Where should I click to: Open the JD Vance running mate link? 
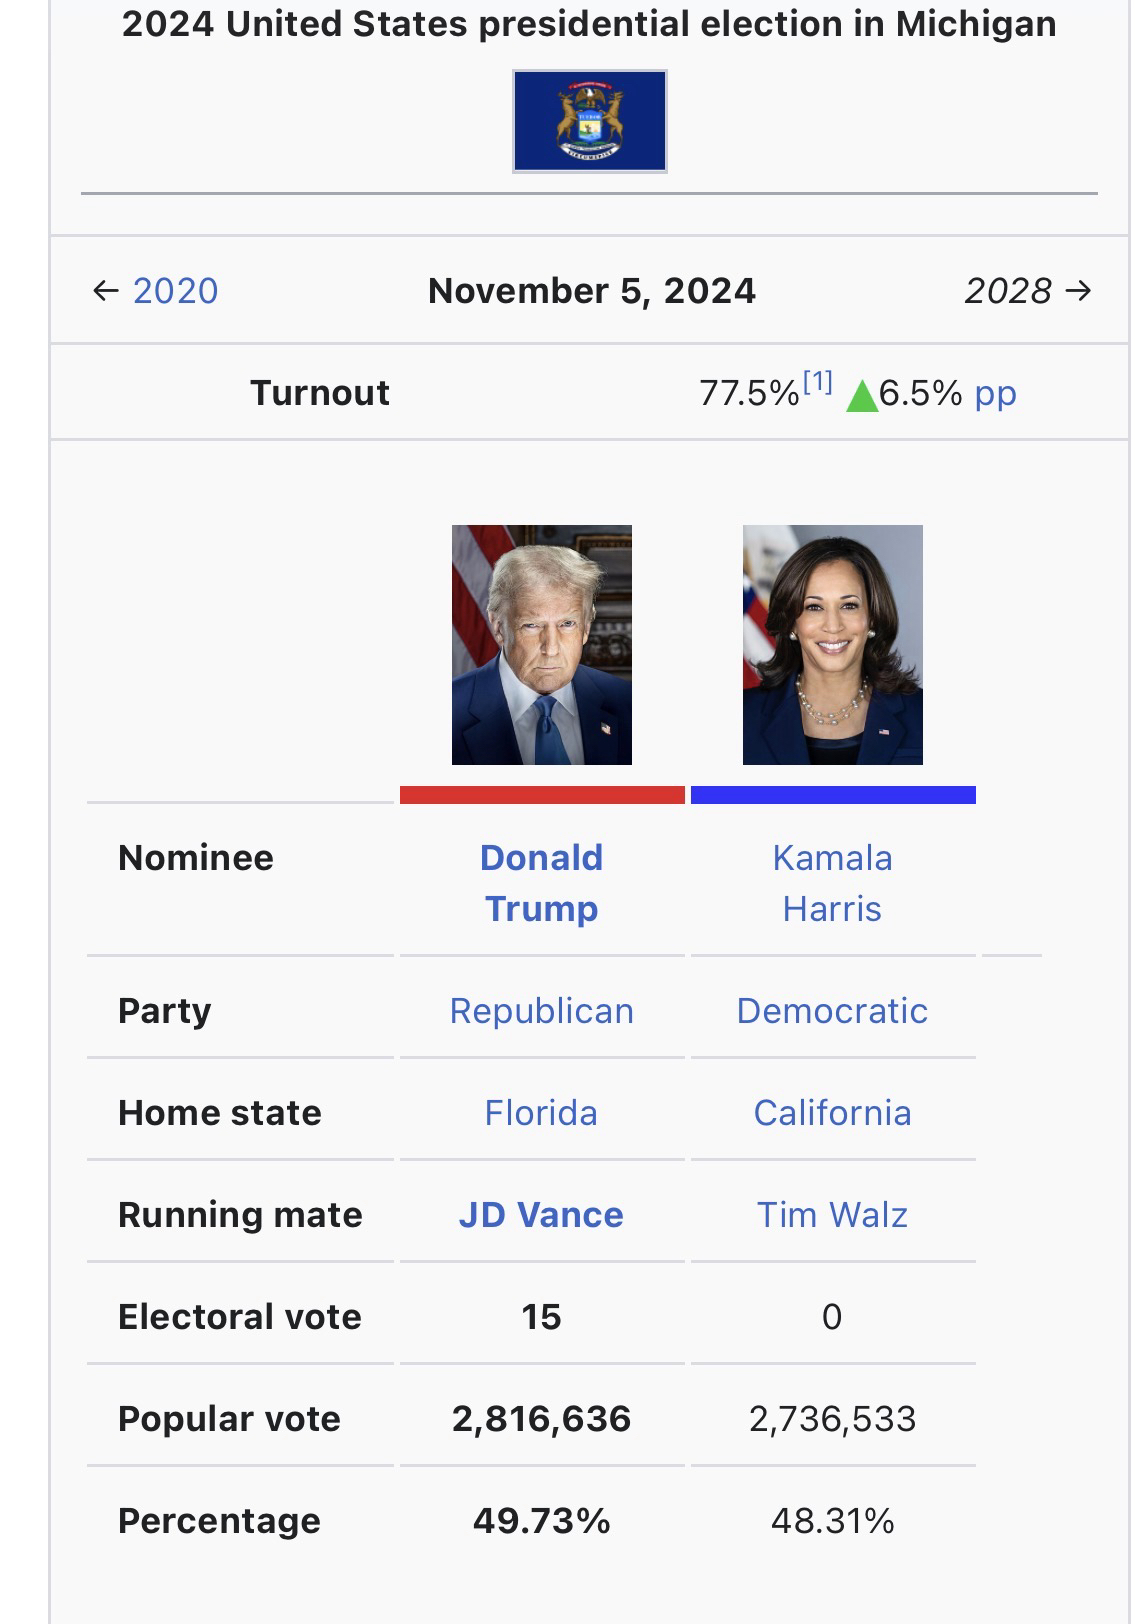(x=541, y=1215)
